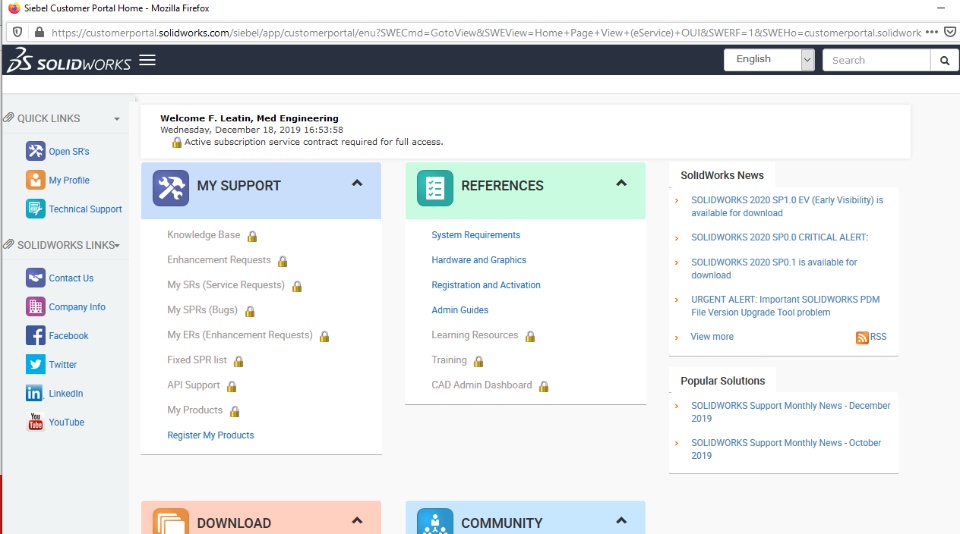Click the References checklist icon
This screenshot has height=534, width=960.
(435, 188)
